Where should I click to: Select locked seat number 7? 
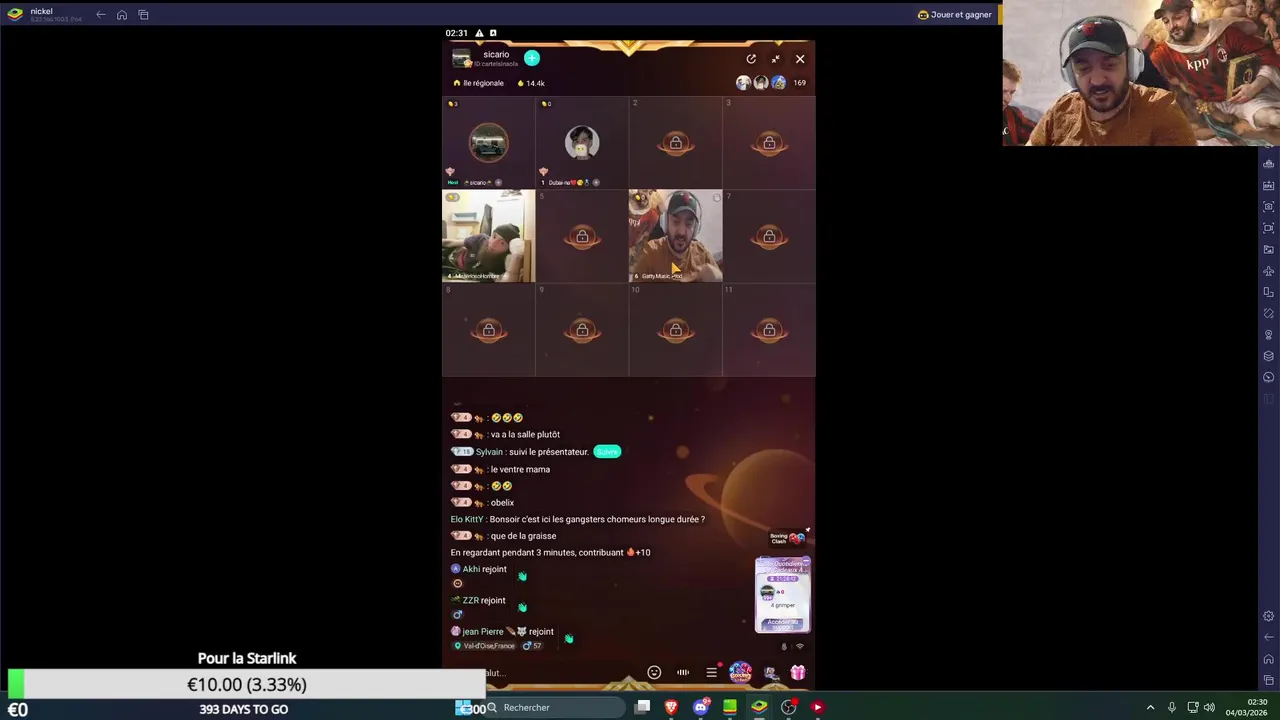769,236
